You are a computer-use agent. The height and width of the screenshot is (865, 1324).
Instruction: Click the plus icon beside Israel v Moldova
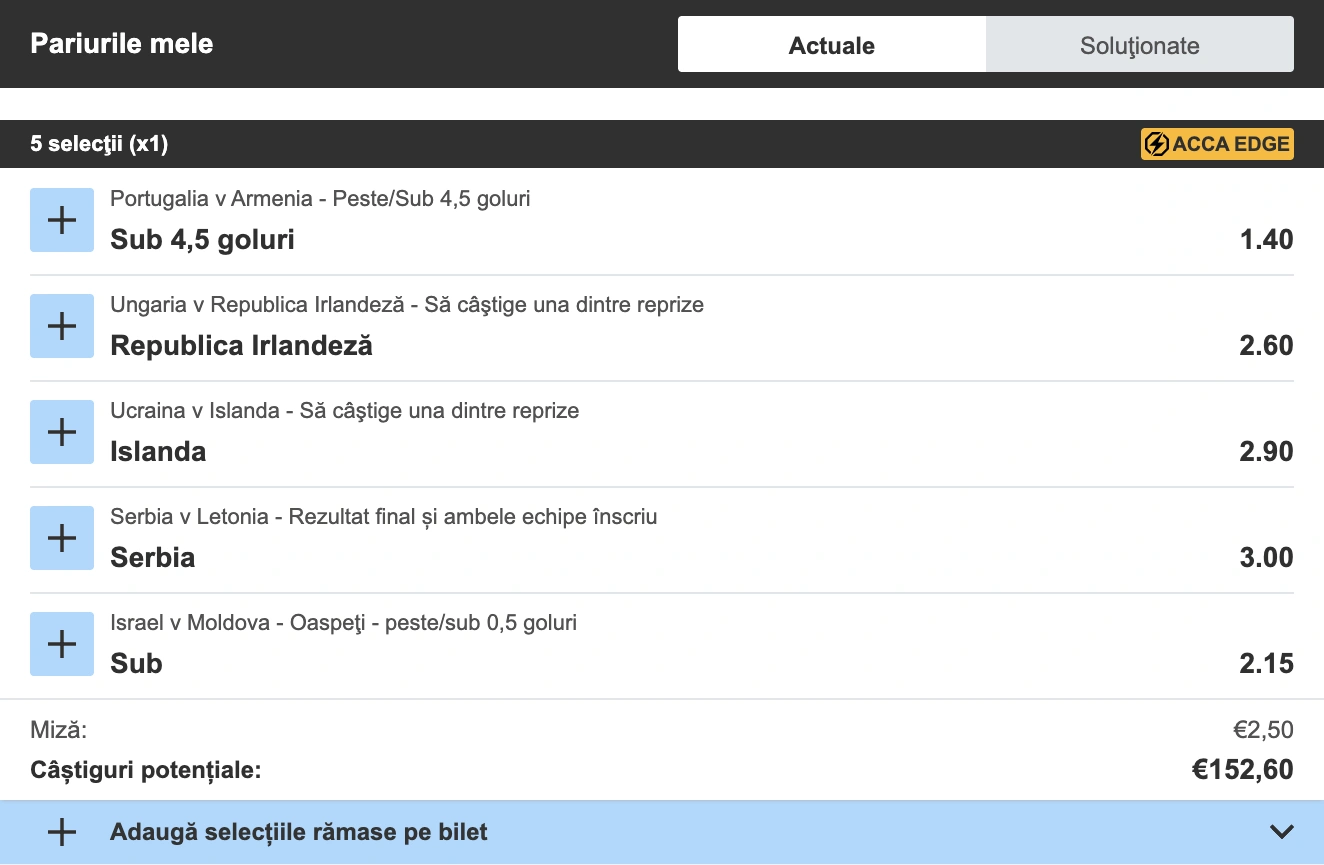pyautogui.click(x=62, y=643)
